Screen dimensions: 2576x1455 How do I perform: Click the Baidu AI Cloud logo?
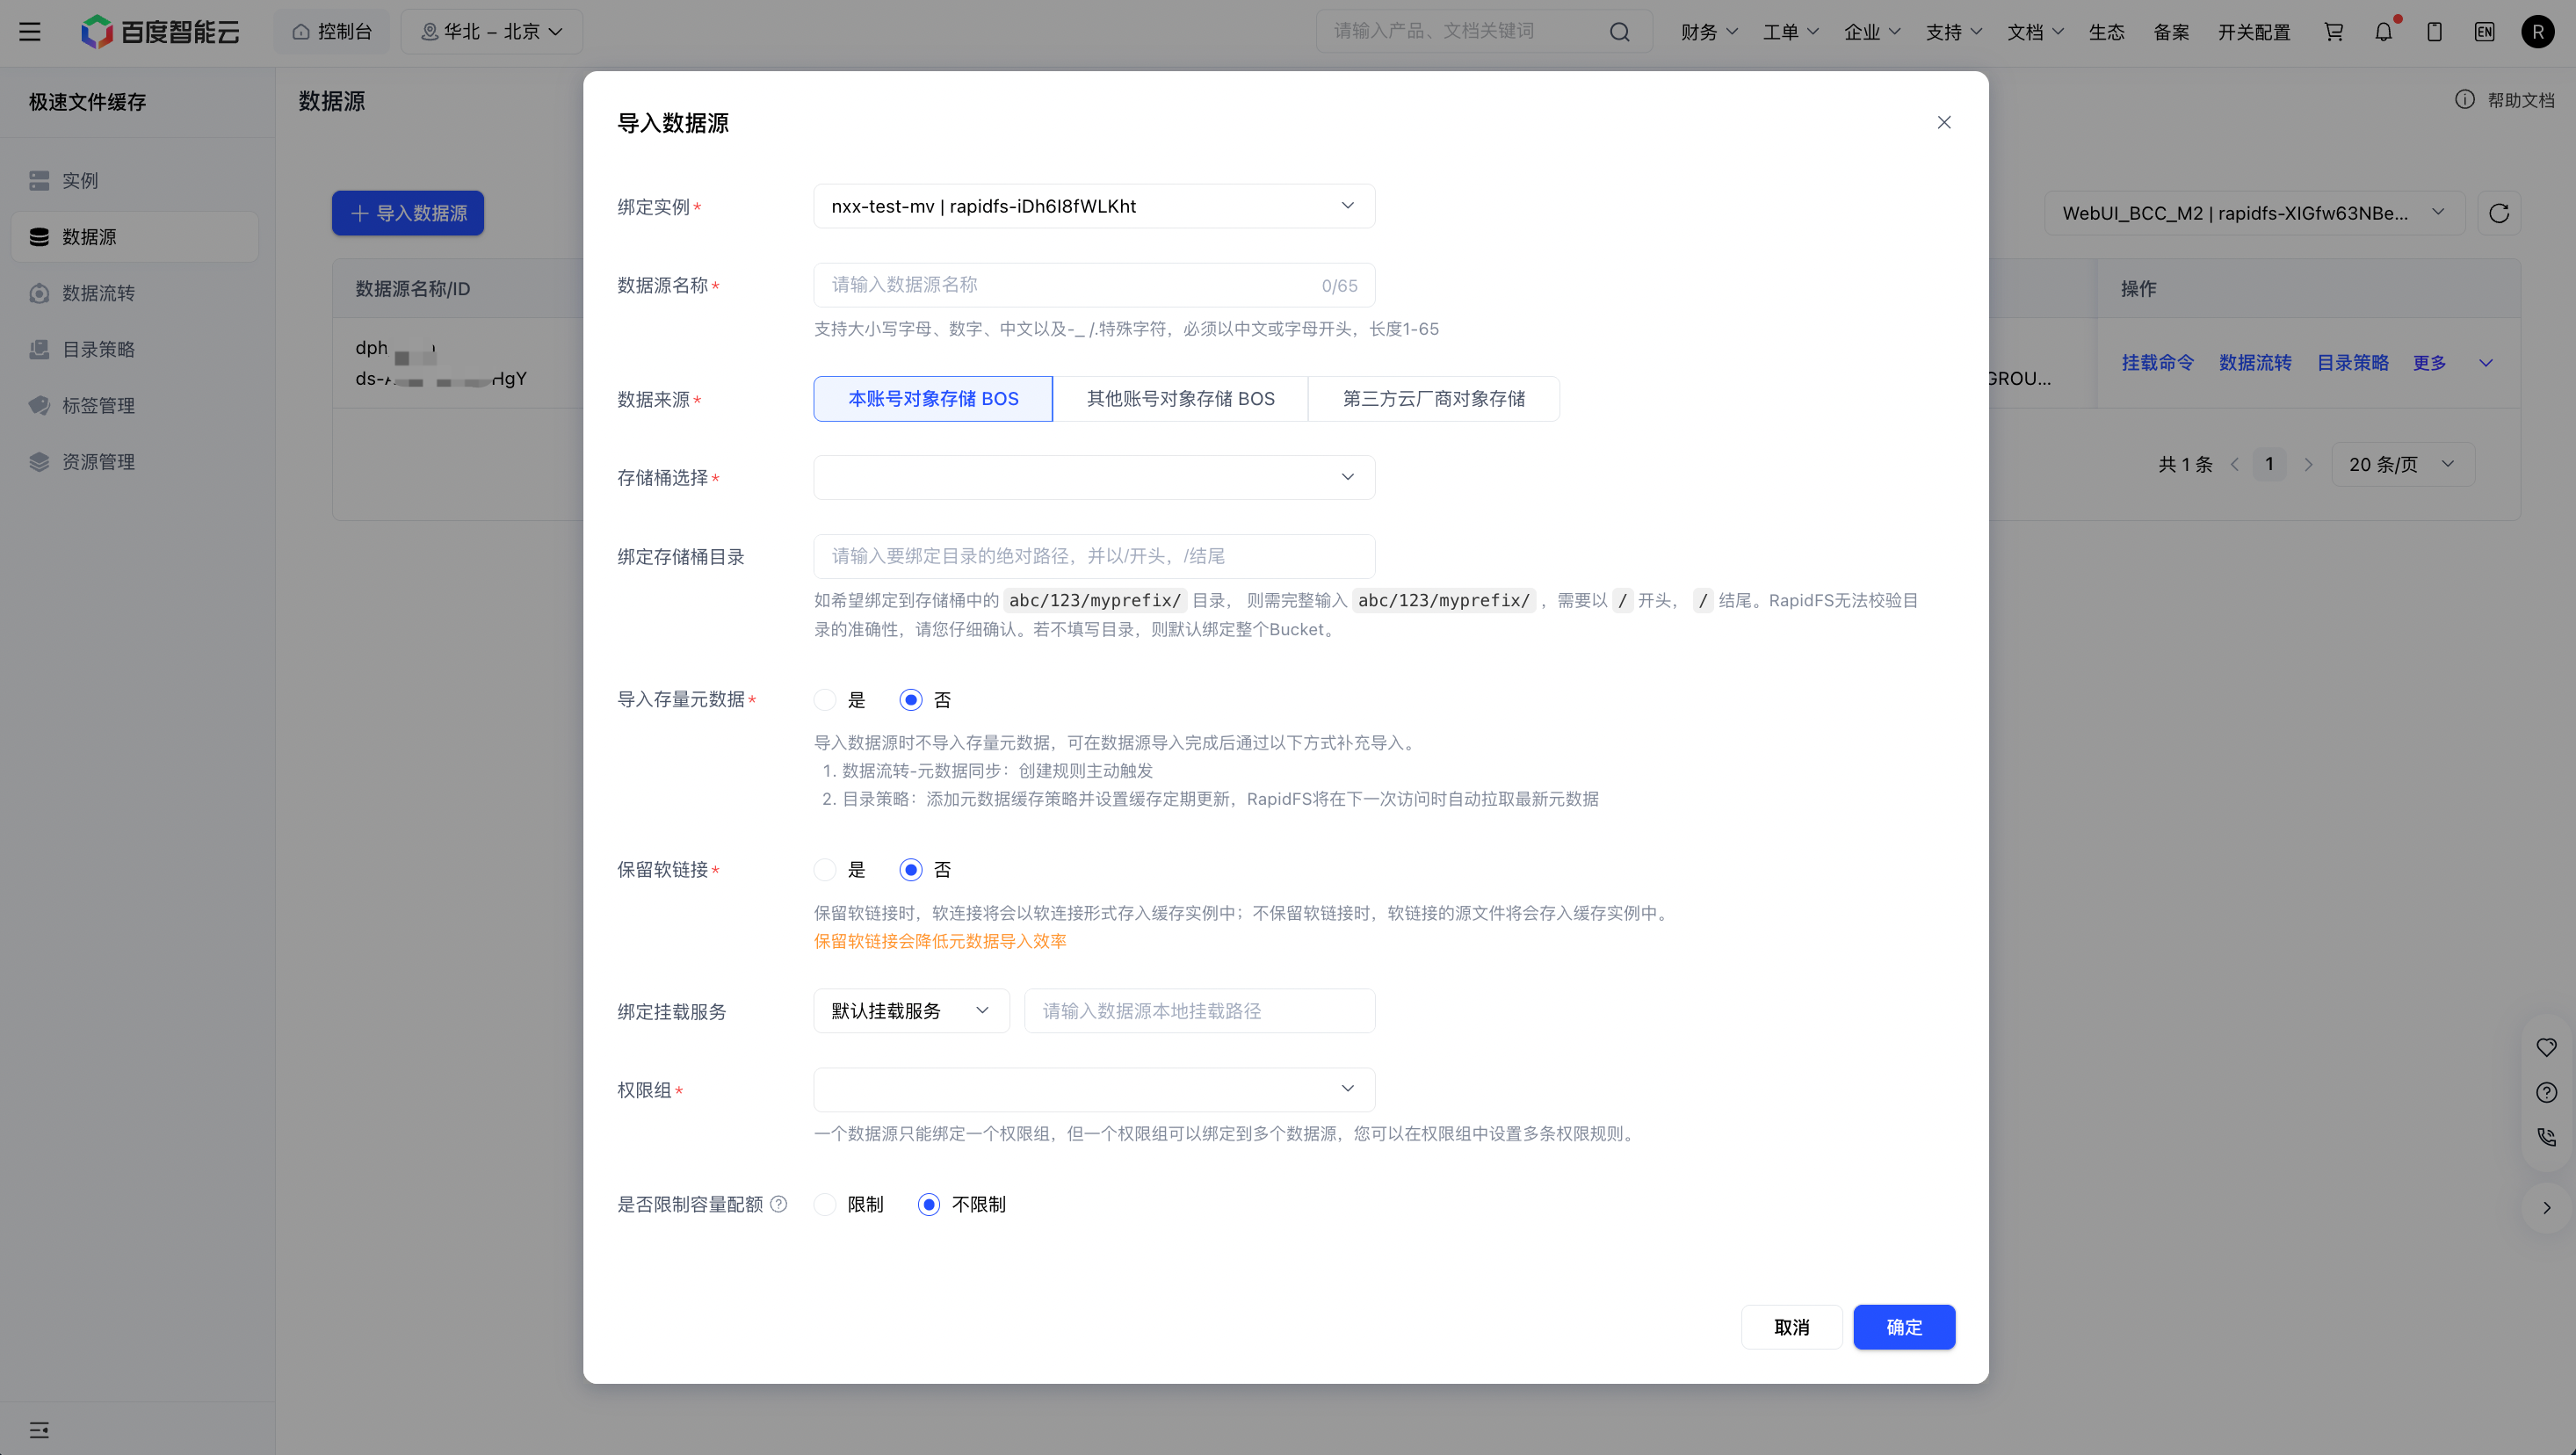(160, 32)
